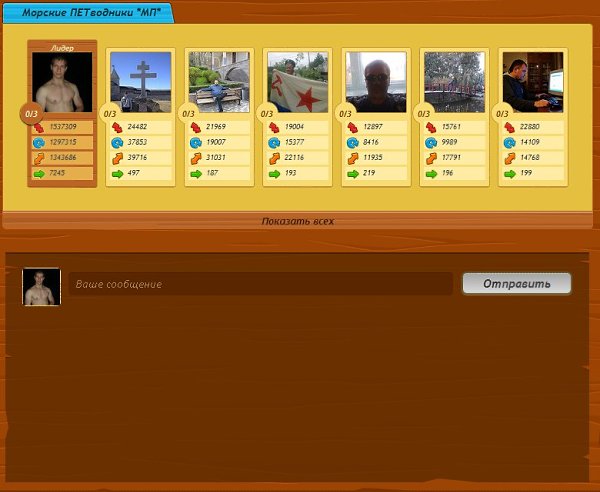Viewport: 600px width, 492px height.
Task: Click the green arrow icon beside 193
Action: click(274, 173)
